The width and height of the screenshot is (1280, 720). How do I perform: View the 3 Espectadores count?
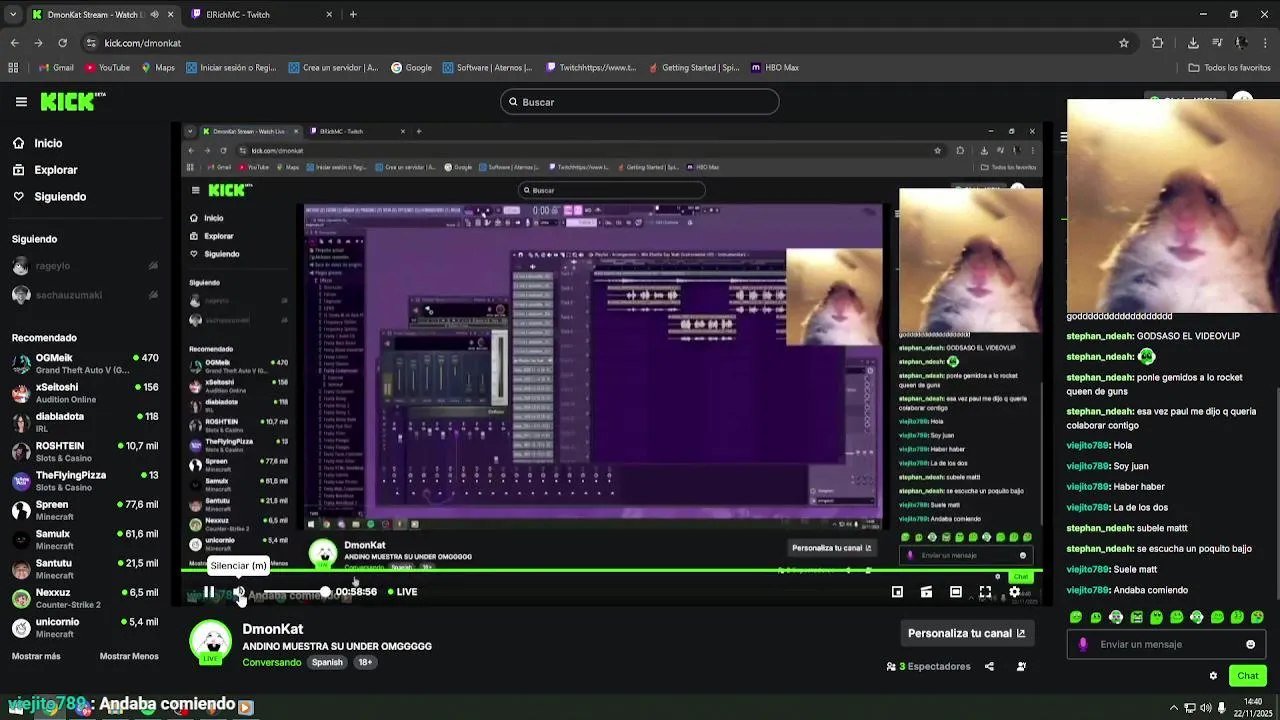tap(928, 666)
